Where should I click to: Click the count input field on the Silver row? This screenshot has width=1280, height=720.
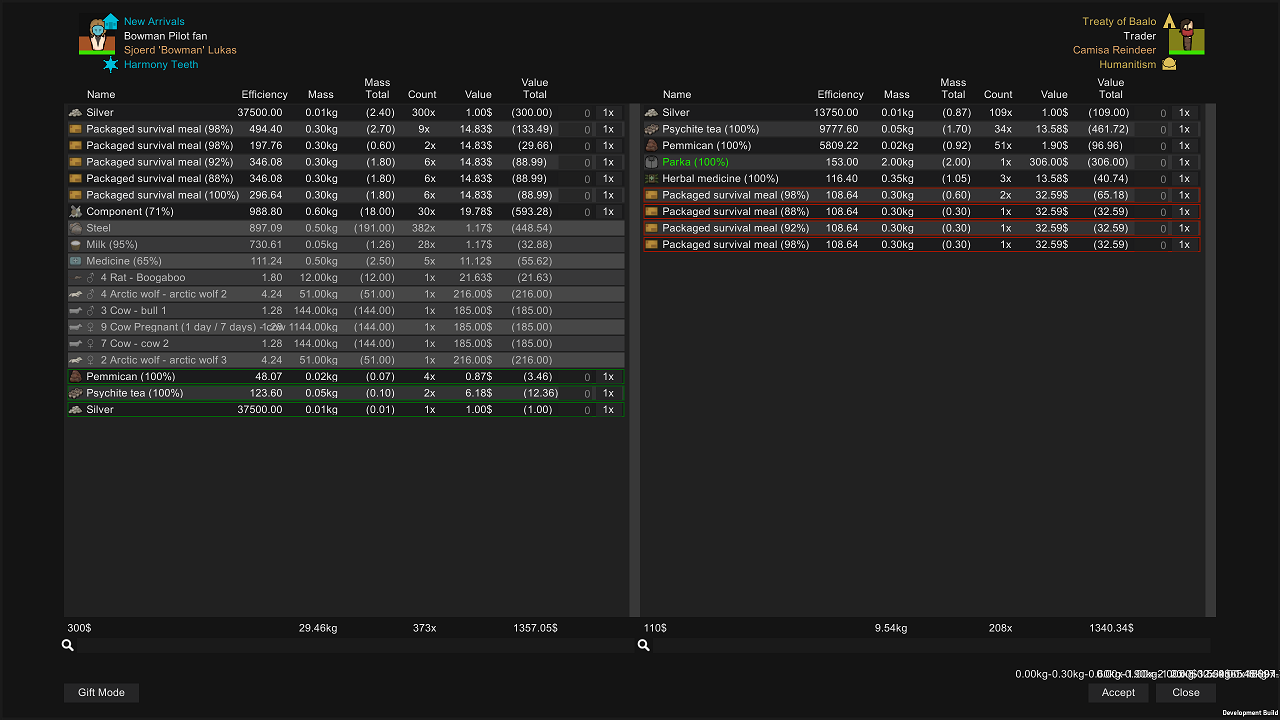click(586, 112)
